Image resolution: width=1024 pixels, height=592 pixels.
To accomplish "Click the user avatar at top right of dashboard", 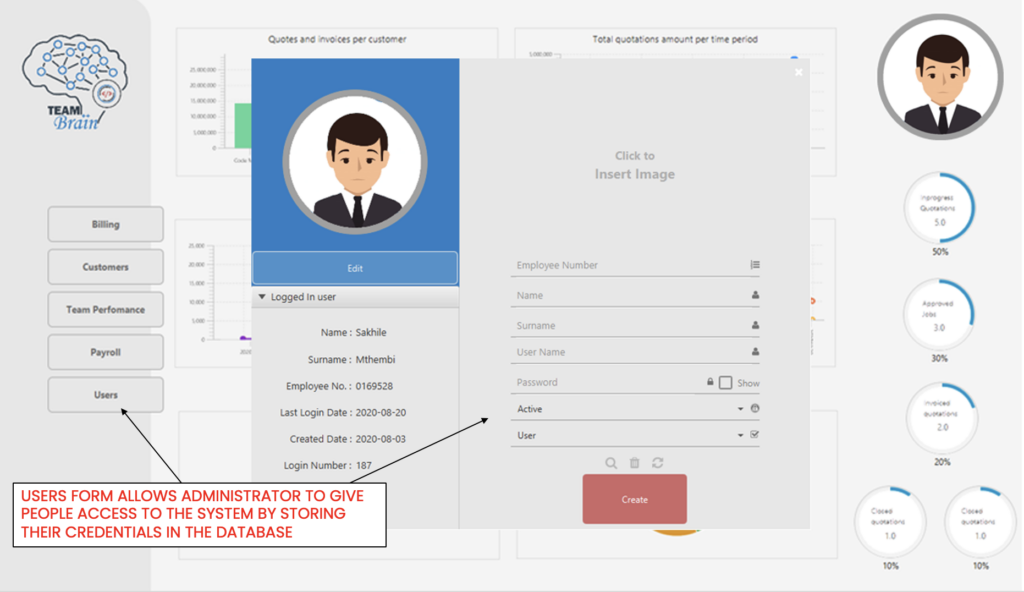I will 940,77.
